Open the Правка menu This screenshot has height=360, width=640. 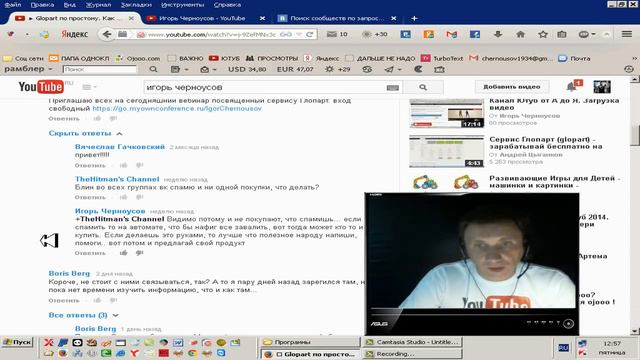42,5
